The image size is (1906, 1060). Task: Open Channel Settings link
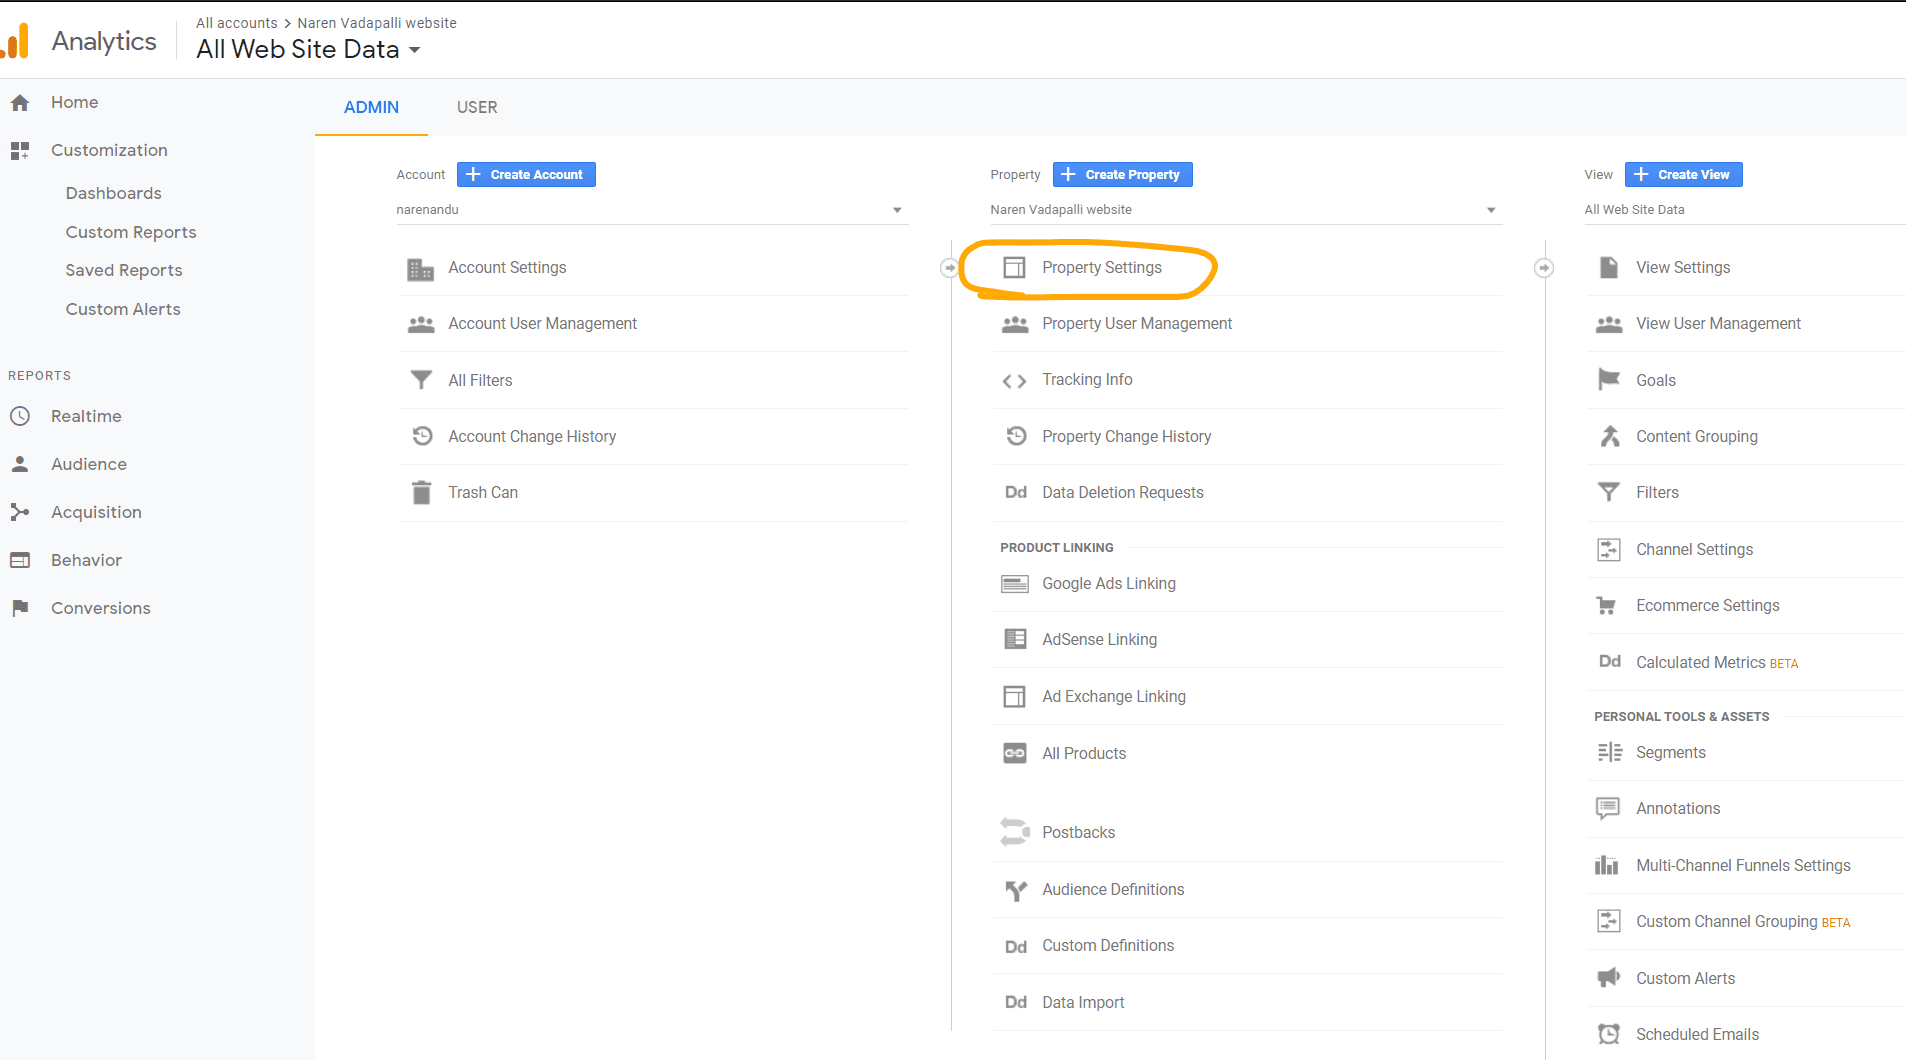tap(1694, 549)
